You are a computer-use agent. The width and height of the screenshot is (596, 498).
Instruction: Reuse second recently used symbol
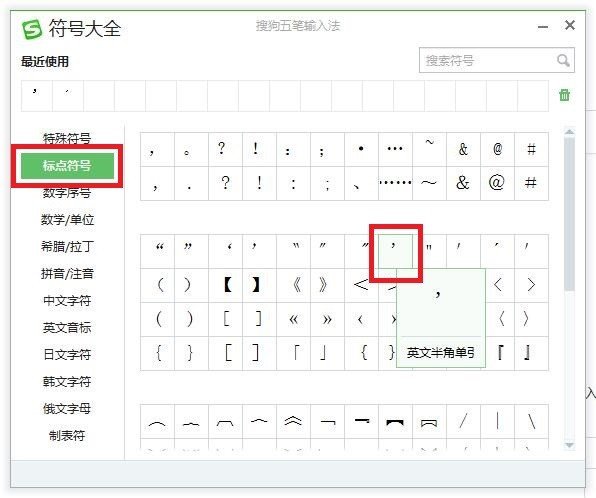point(68,96)
